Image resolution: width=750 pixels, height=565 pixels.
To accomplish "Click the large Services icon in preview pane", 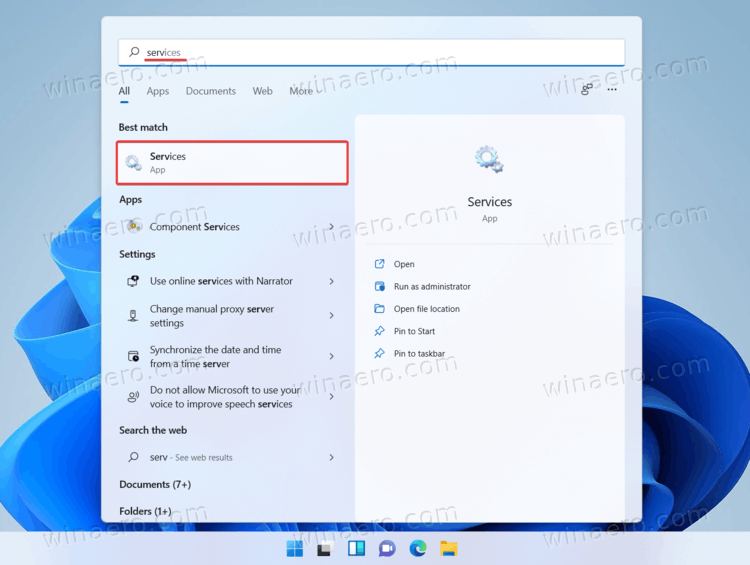I will pos(489,159).
